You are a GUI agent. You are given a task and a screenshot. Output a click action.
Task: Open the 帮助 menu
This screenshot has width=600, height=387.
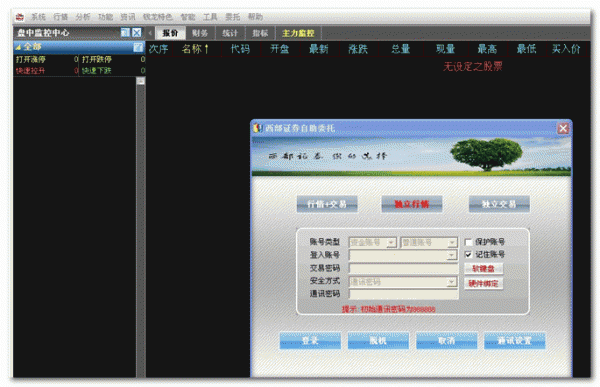pyautogui.click(x=255, y=17)
